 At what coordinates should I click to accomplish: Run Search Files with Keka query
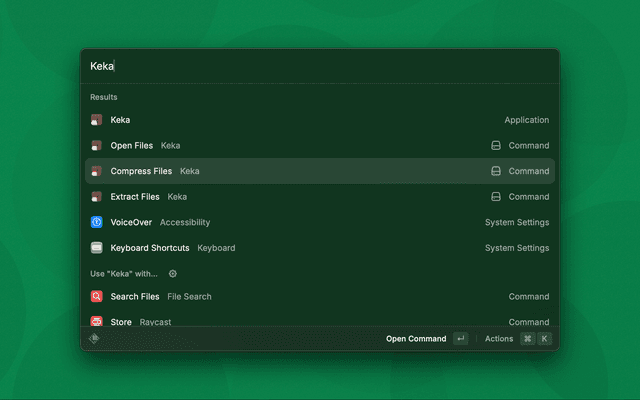tap(320, 297)
